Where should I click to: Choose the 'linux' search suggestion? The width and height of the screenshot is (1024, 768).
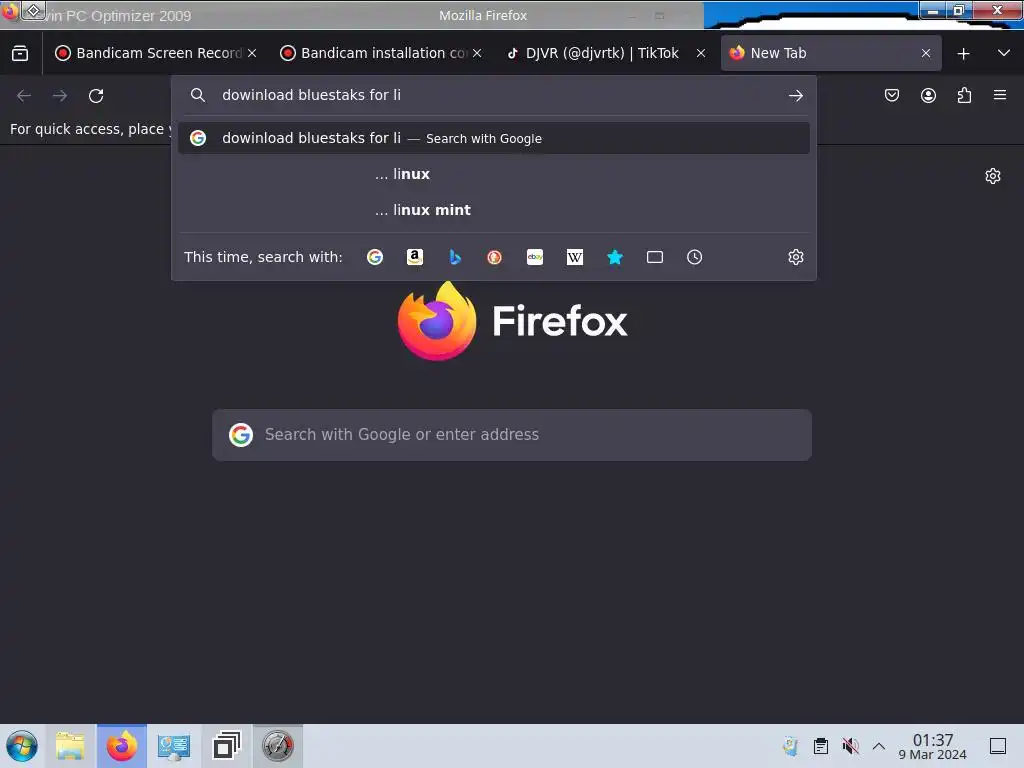point(494,174)
